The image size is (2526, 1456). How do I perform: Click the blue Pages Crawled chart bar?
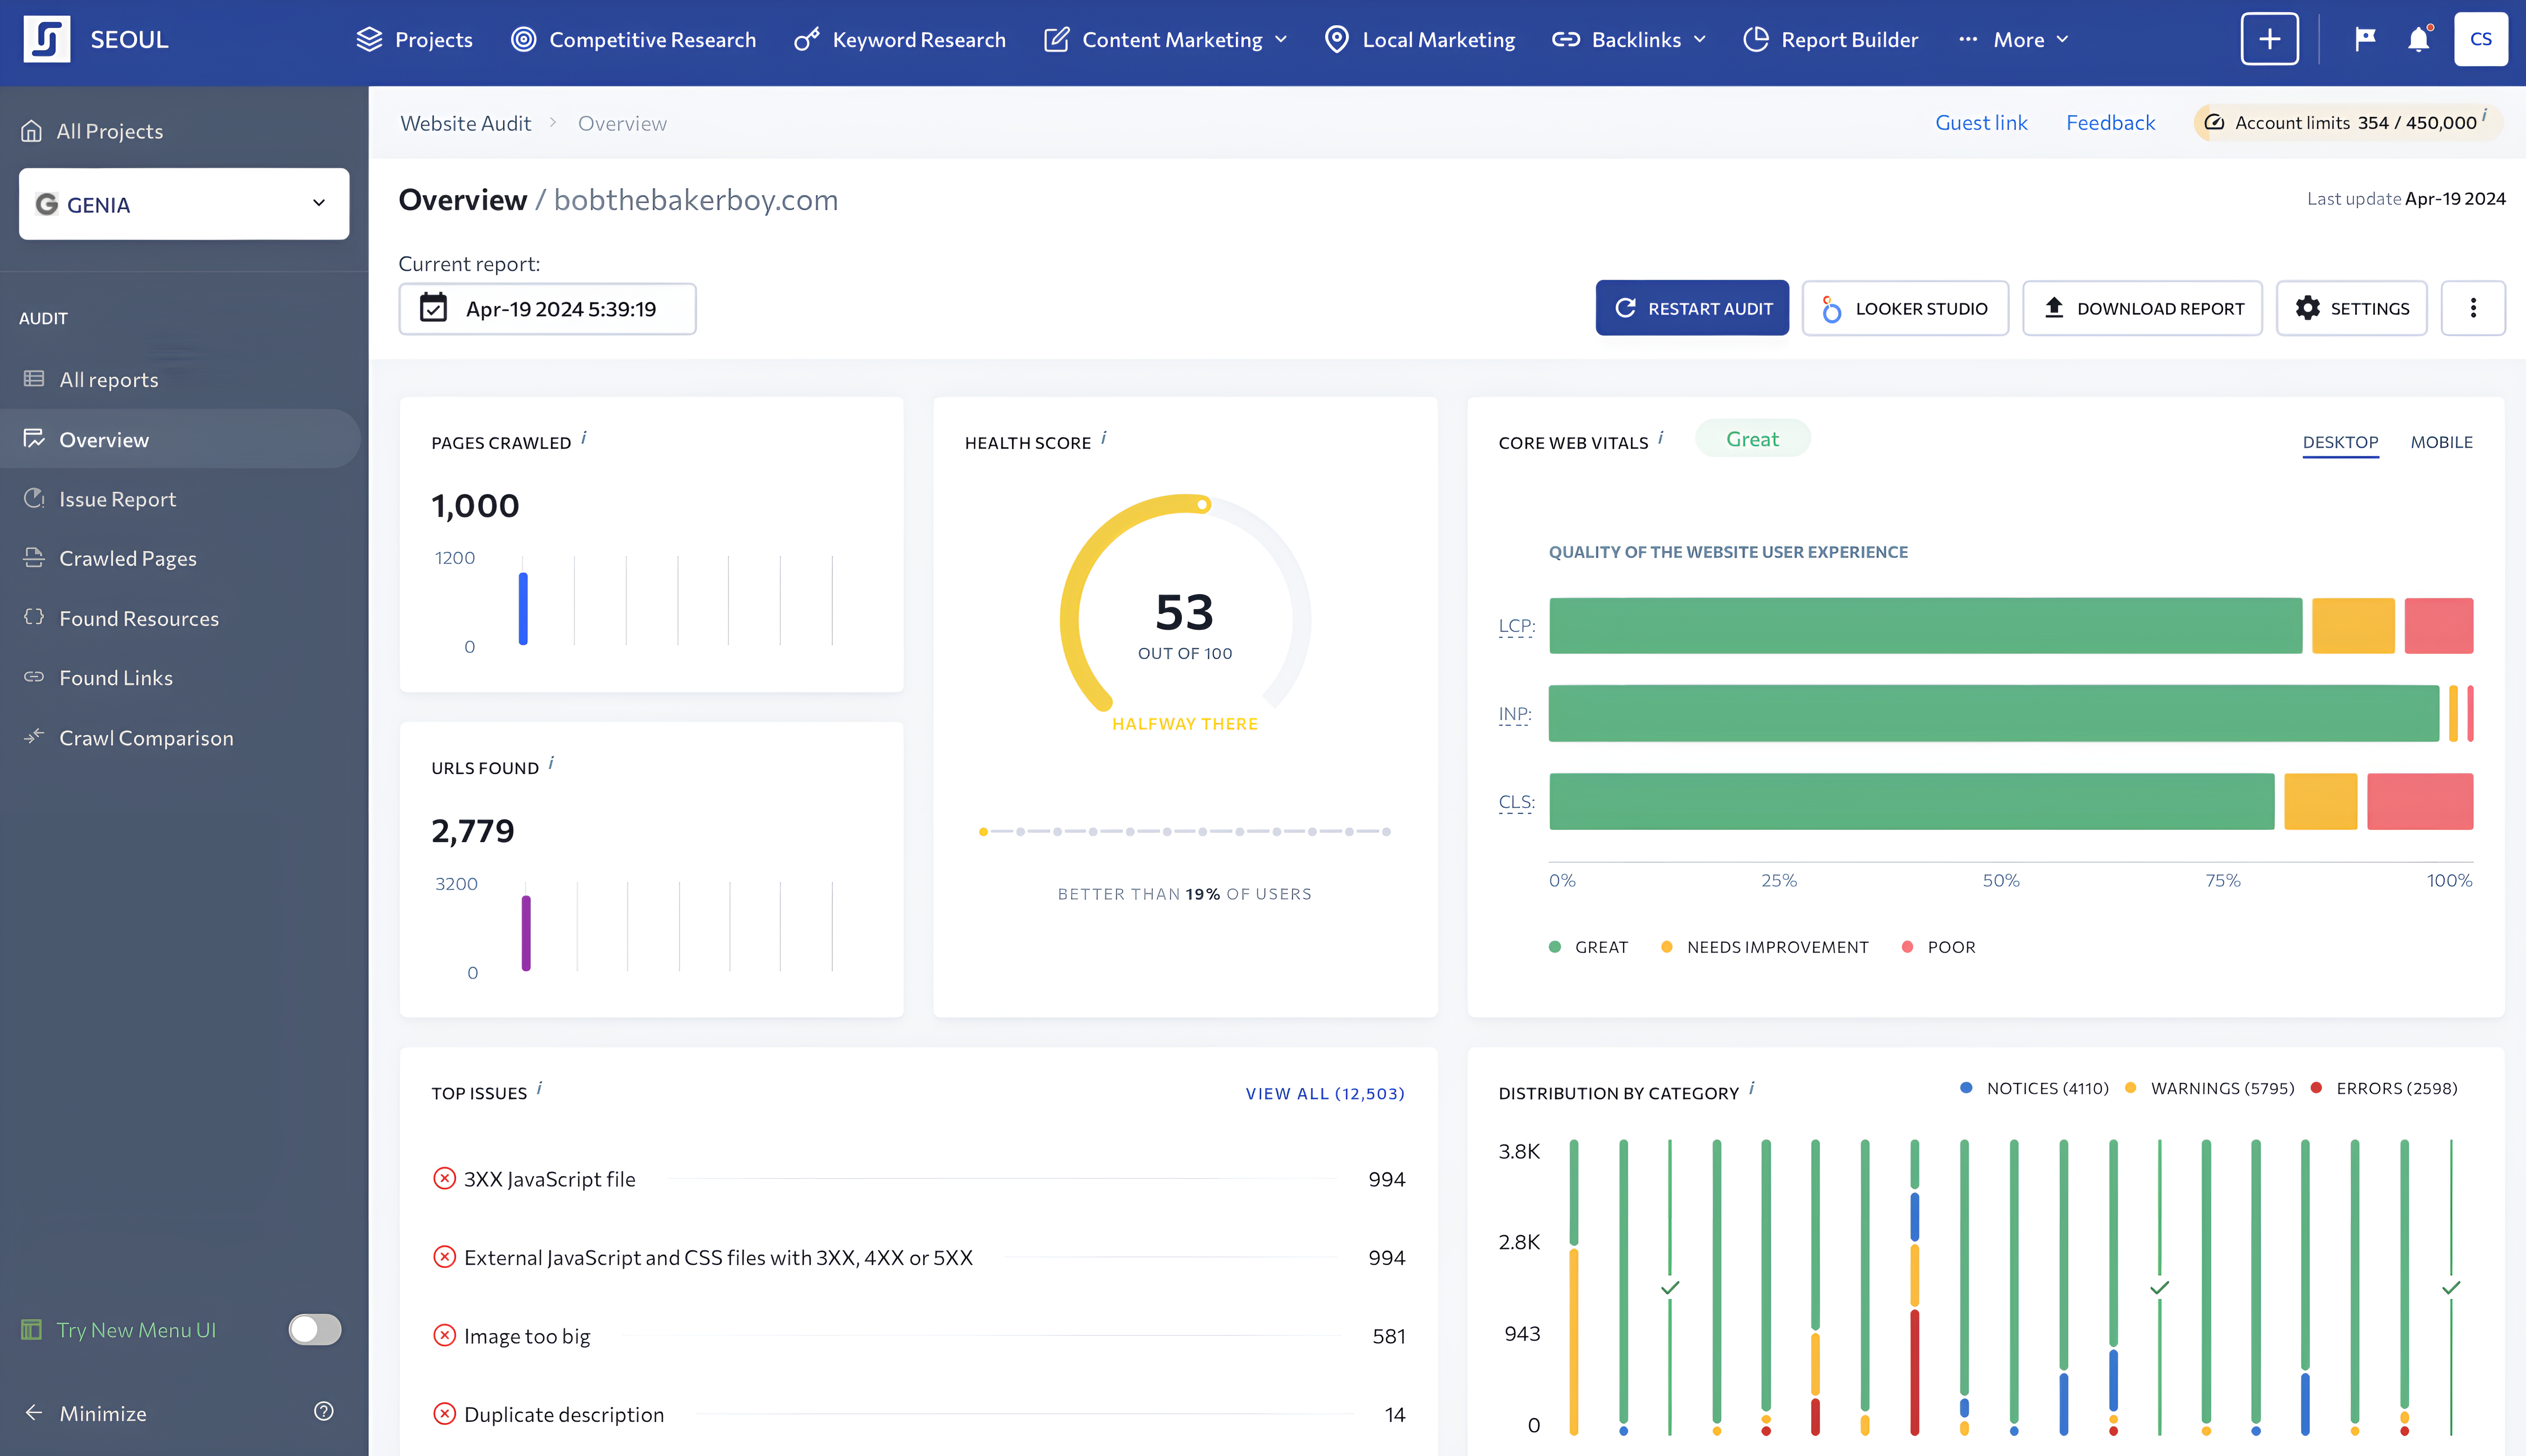point(523,608)
